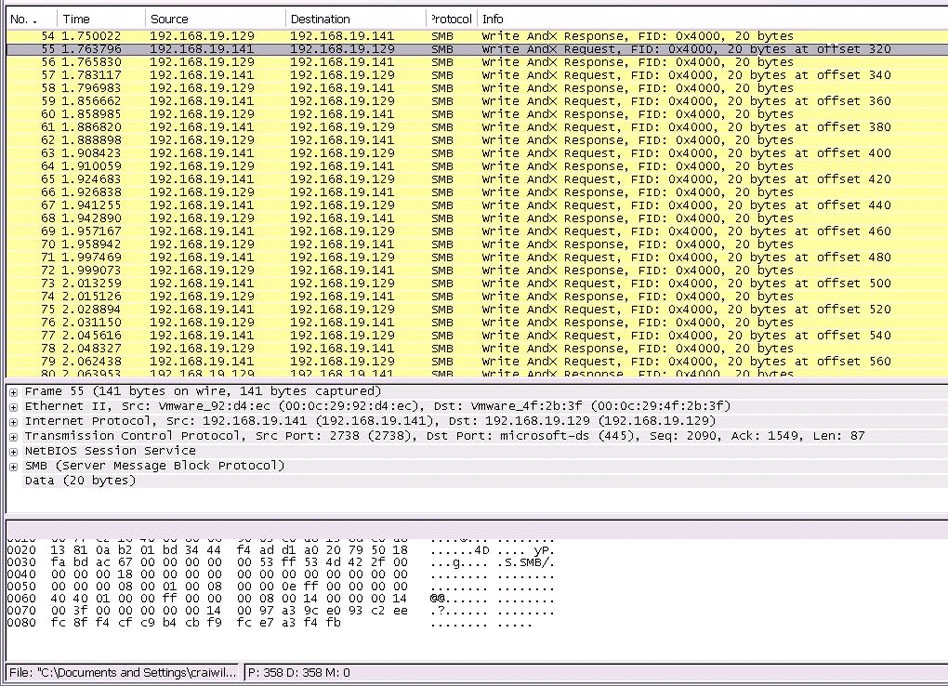
Task: Select packet 59 at offset 360
Action: pos(477,101)
